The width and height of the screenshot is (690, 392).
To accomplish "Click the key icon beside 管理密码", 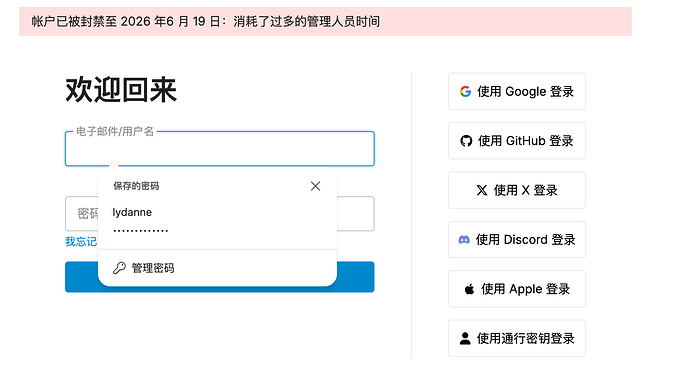I will tap(119, 268).
